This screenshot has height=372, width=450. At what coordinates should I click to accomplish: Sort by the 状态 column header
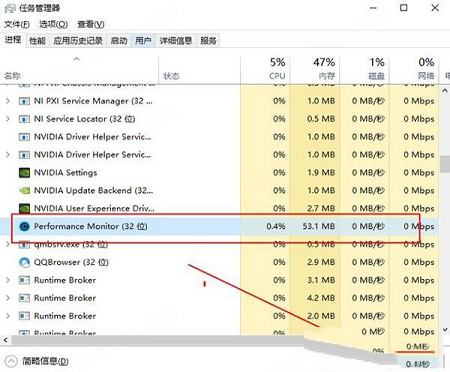point(199,70)
